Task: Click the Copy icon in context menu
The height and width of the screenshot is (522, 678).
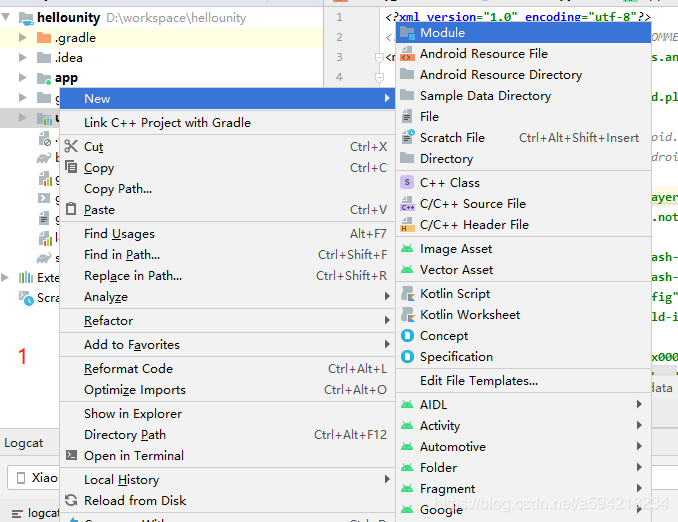Action: click(71, 167)
